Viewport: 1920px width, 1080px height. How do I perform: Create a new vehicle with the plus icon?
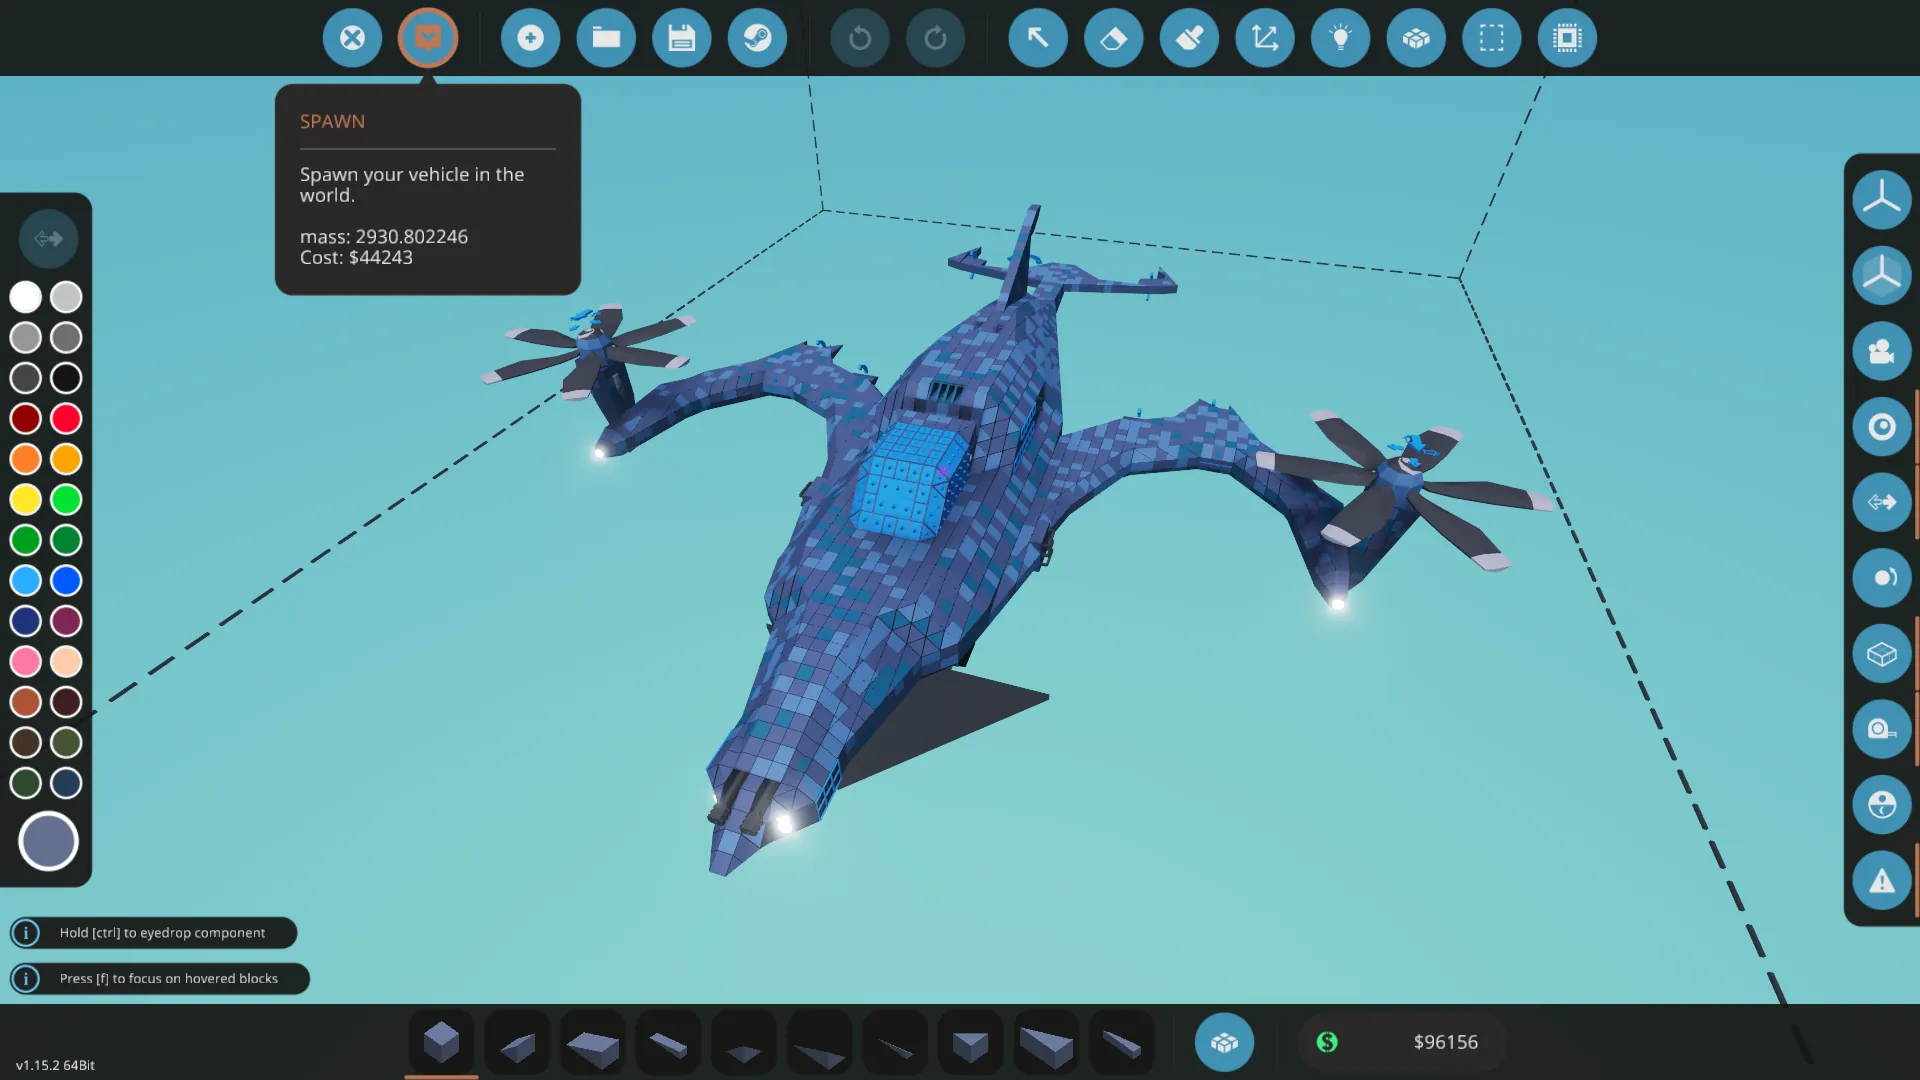pyautogui.click(x=530, y=38)
